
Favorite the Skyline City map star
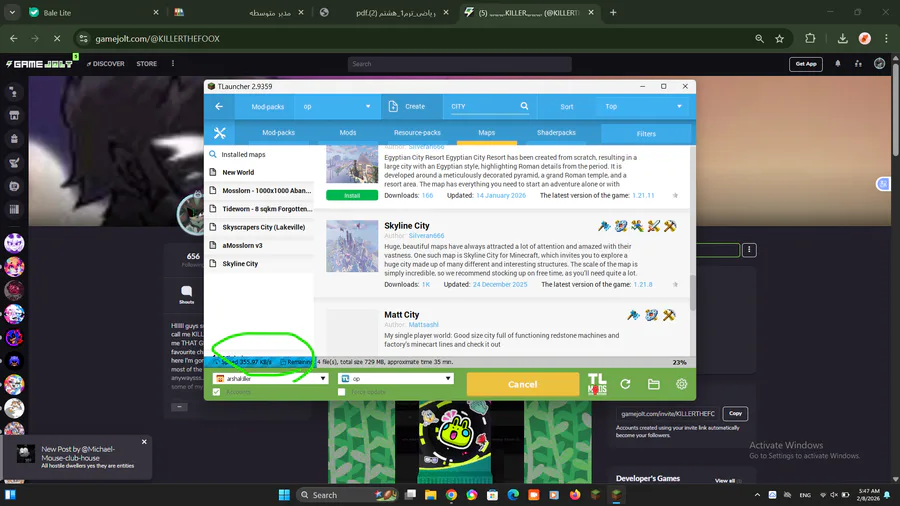coord(675,284)
